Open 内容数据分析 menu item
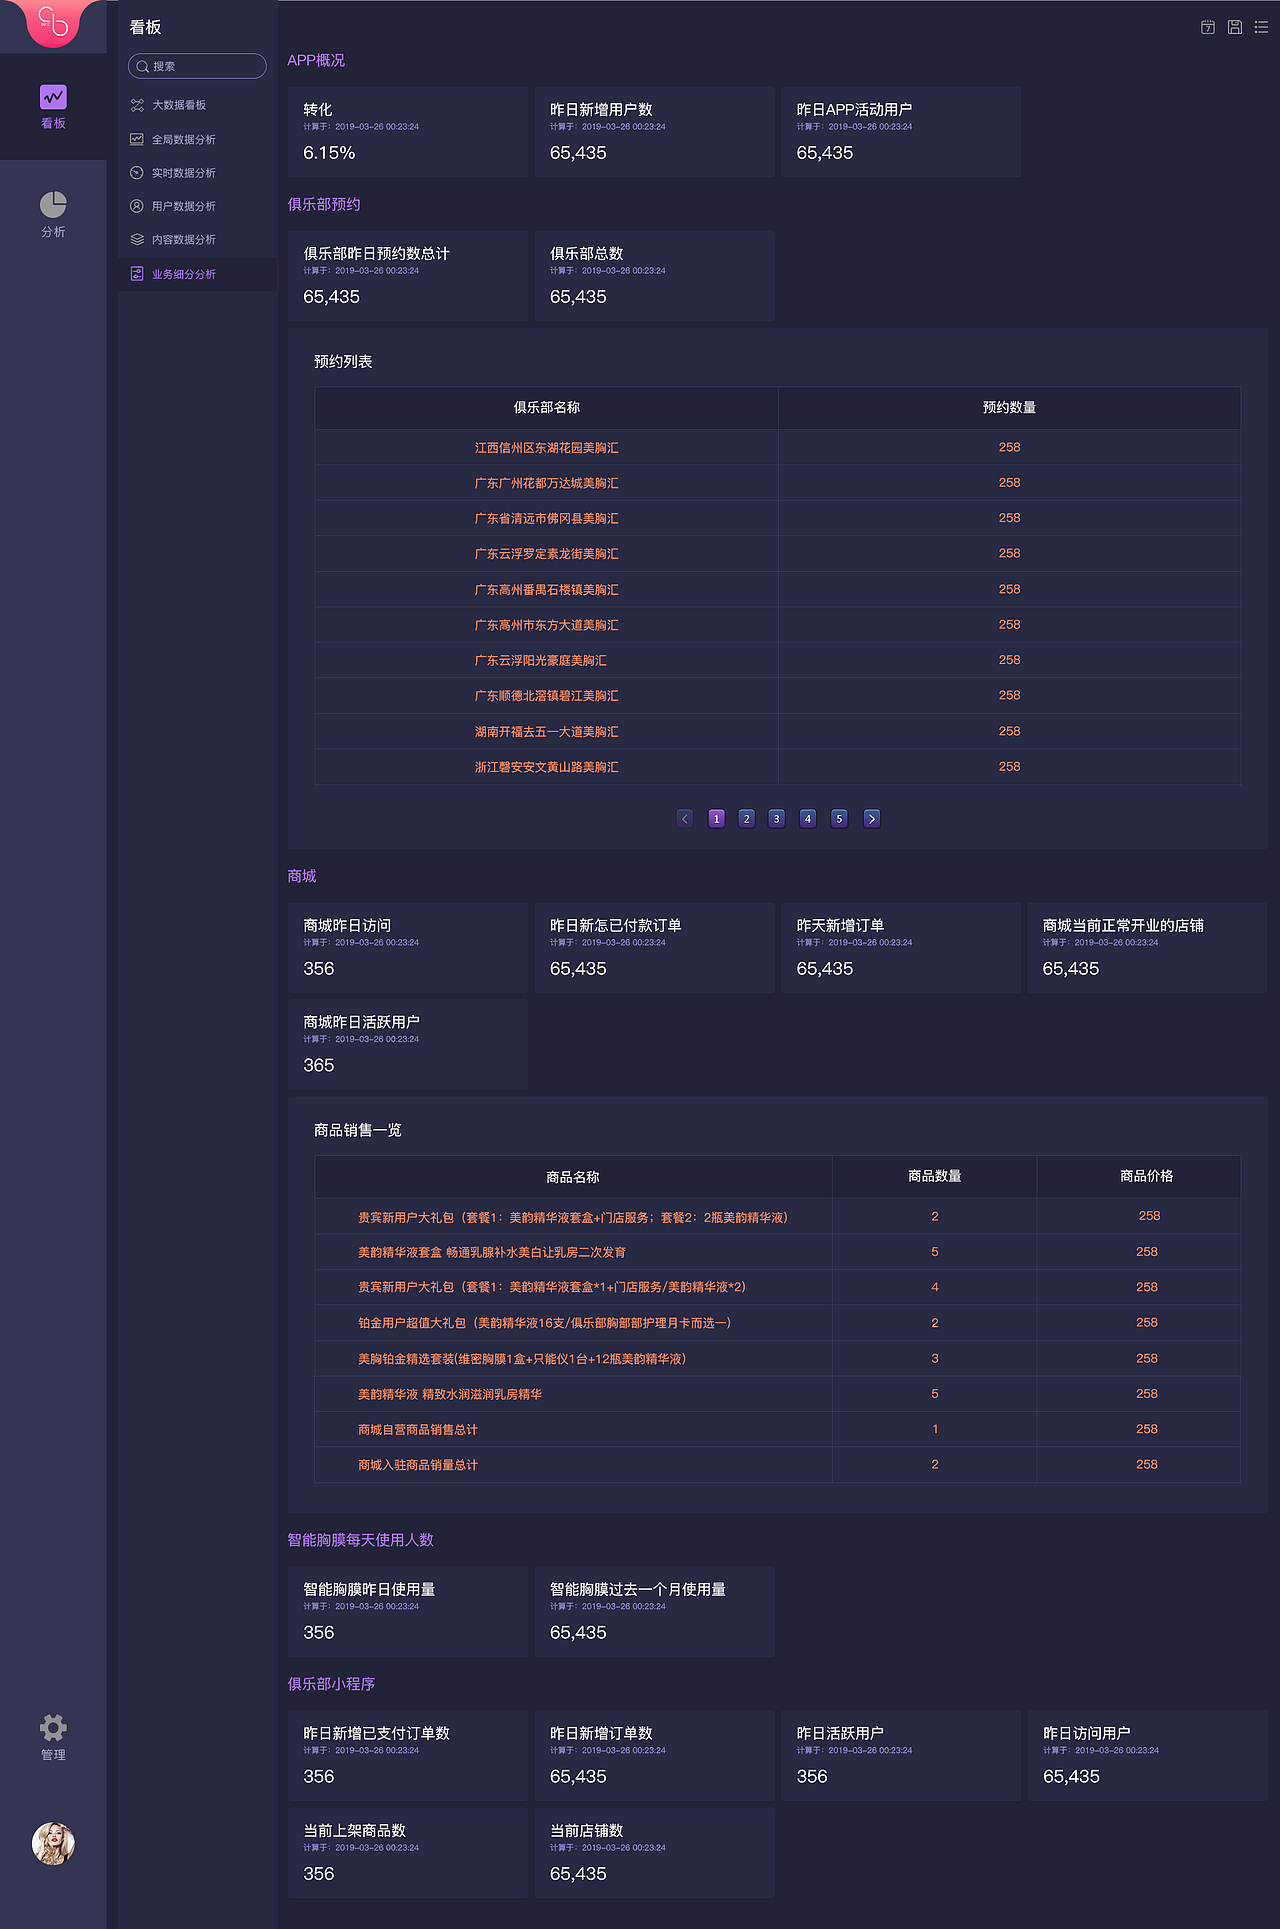The image size is (1280, 1929). pos(198,239)
